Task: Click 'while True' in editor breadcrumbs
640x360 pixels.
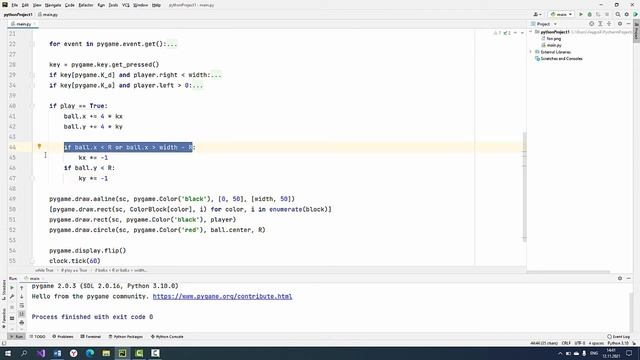Action: click(44, 270)
